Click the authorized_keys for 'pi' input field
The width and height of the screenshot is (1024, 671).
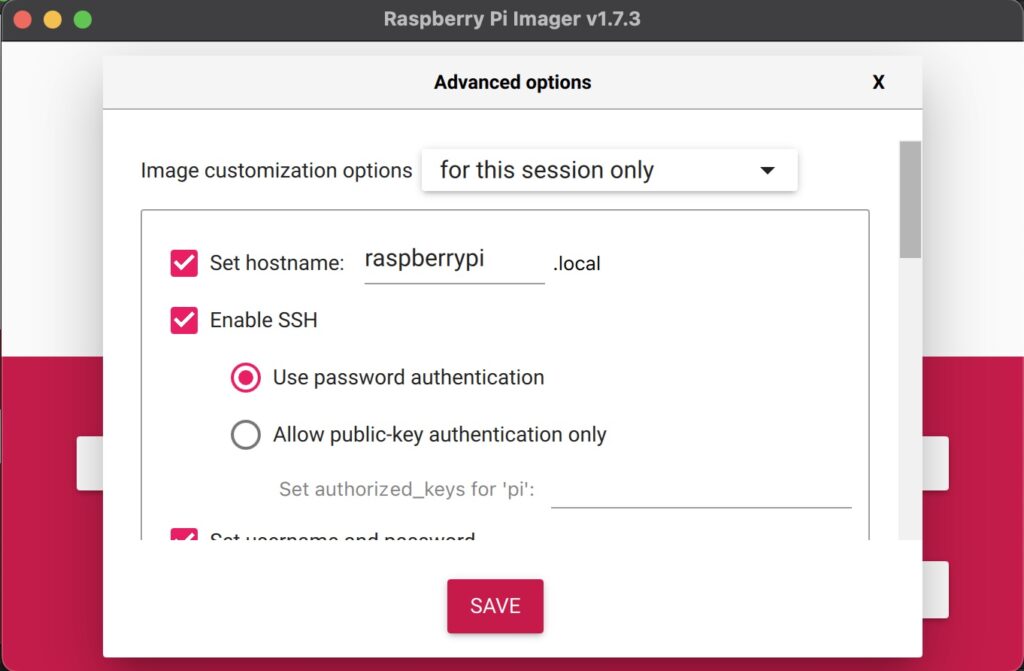click(701, 490)
